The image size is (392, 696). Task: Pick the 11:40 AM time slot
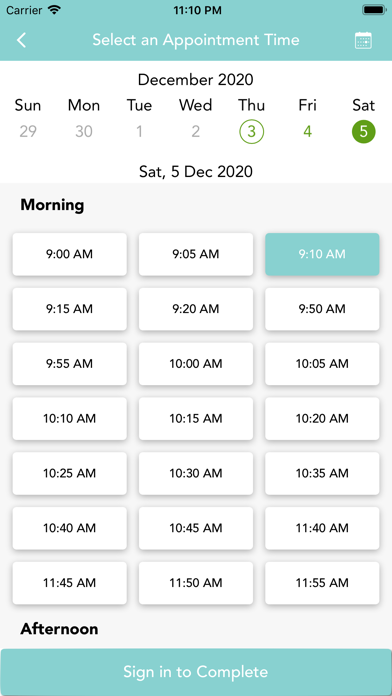322,528
